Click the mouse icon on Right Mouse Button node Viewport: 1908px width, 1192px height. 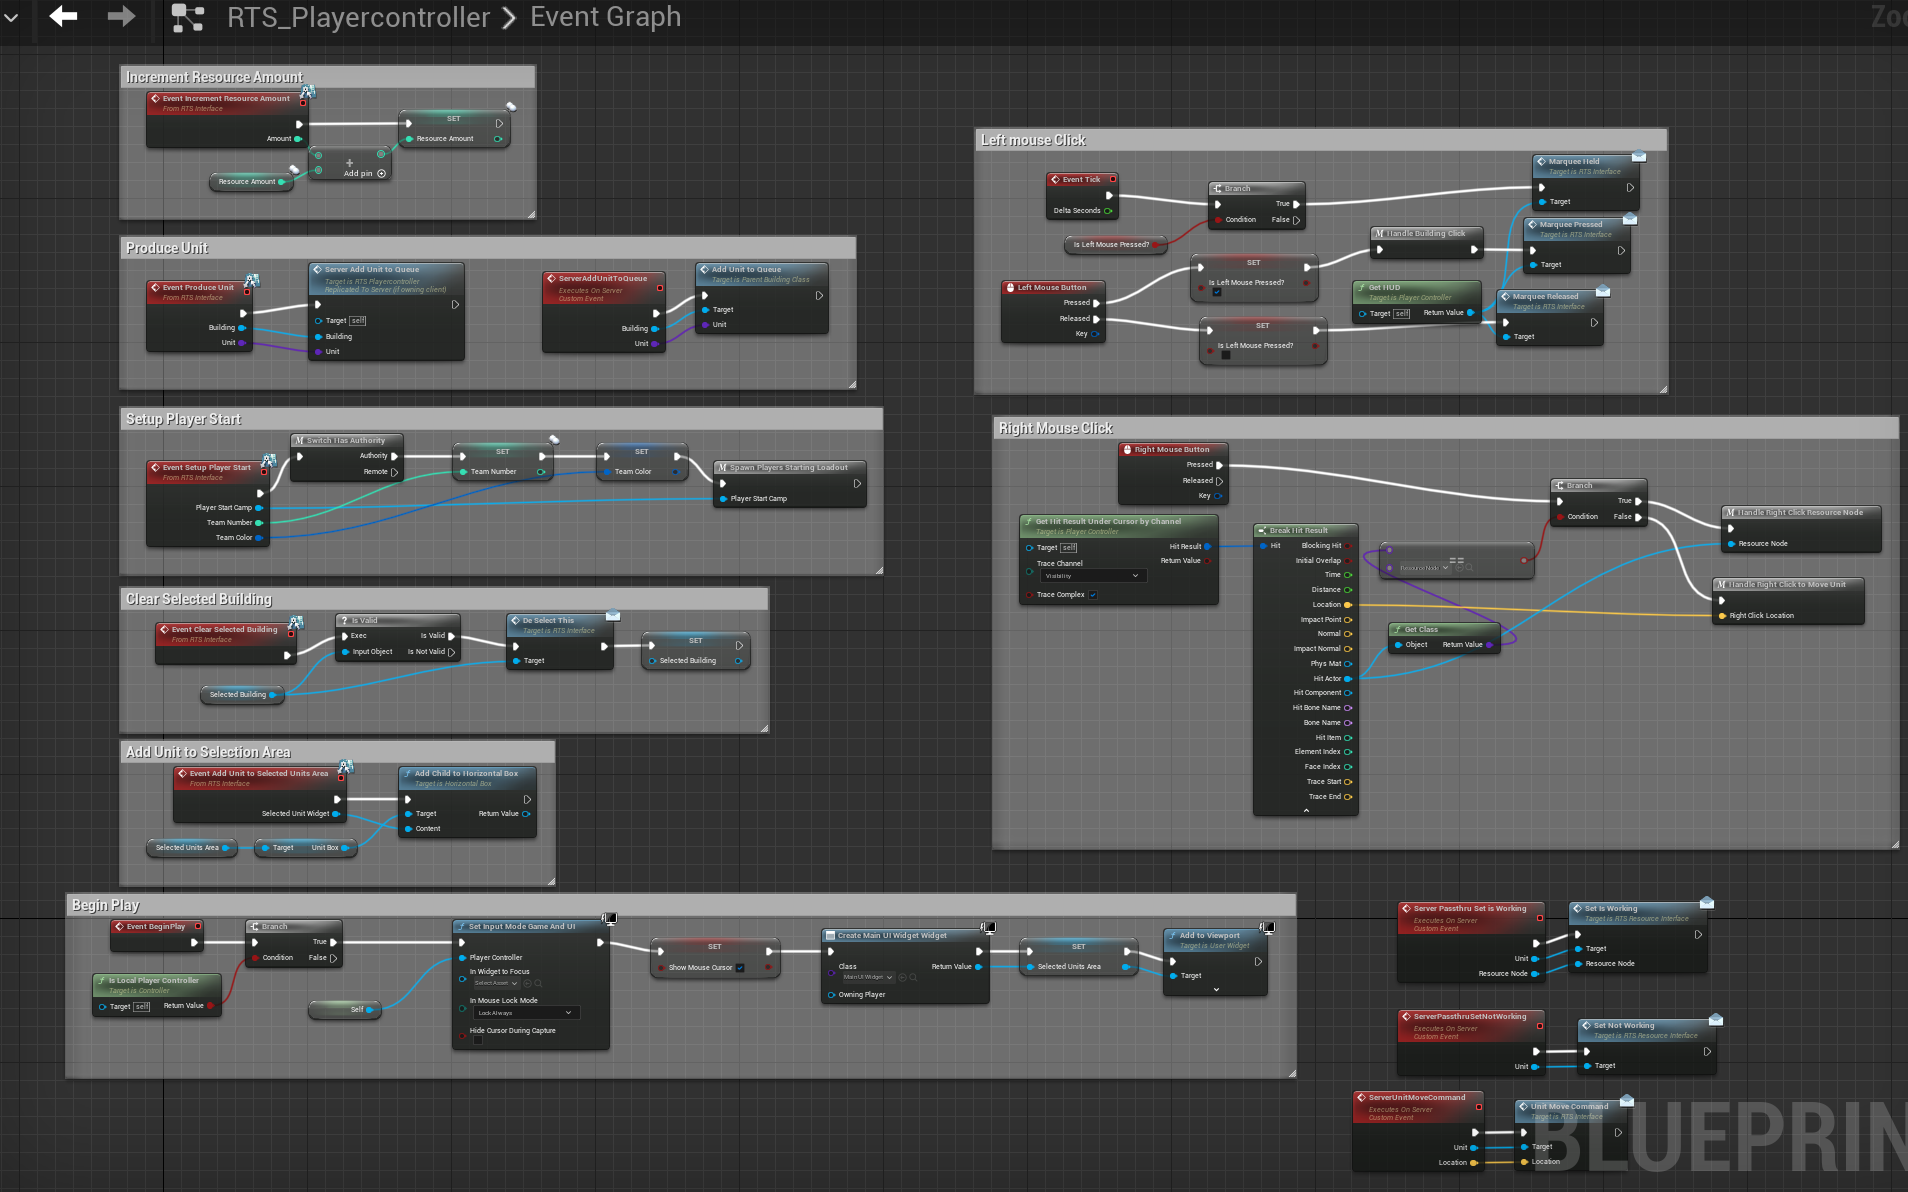(x=1127, y=450)
